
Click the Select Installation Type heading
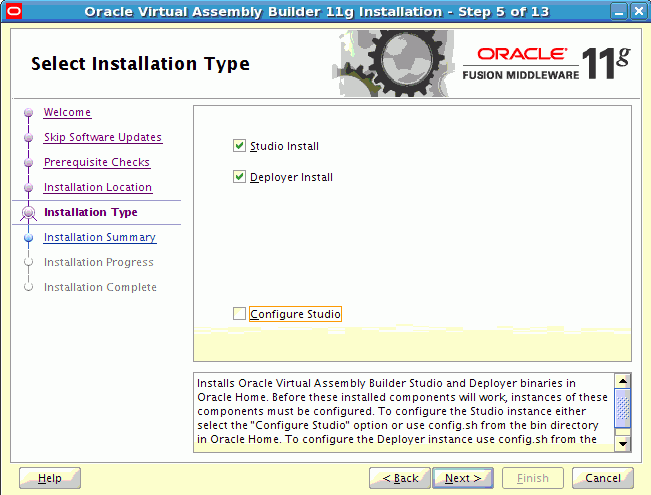coord(140,64)
